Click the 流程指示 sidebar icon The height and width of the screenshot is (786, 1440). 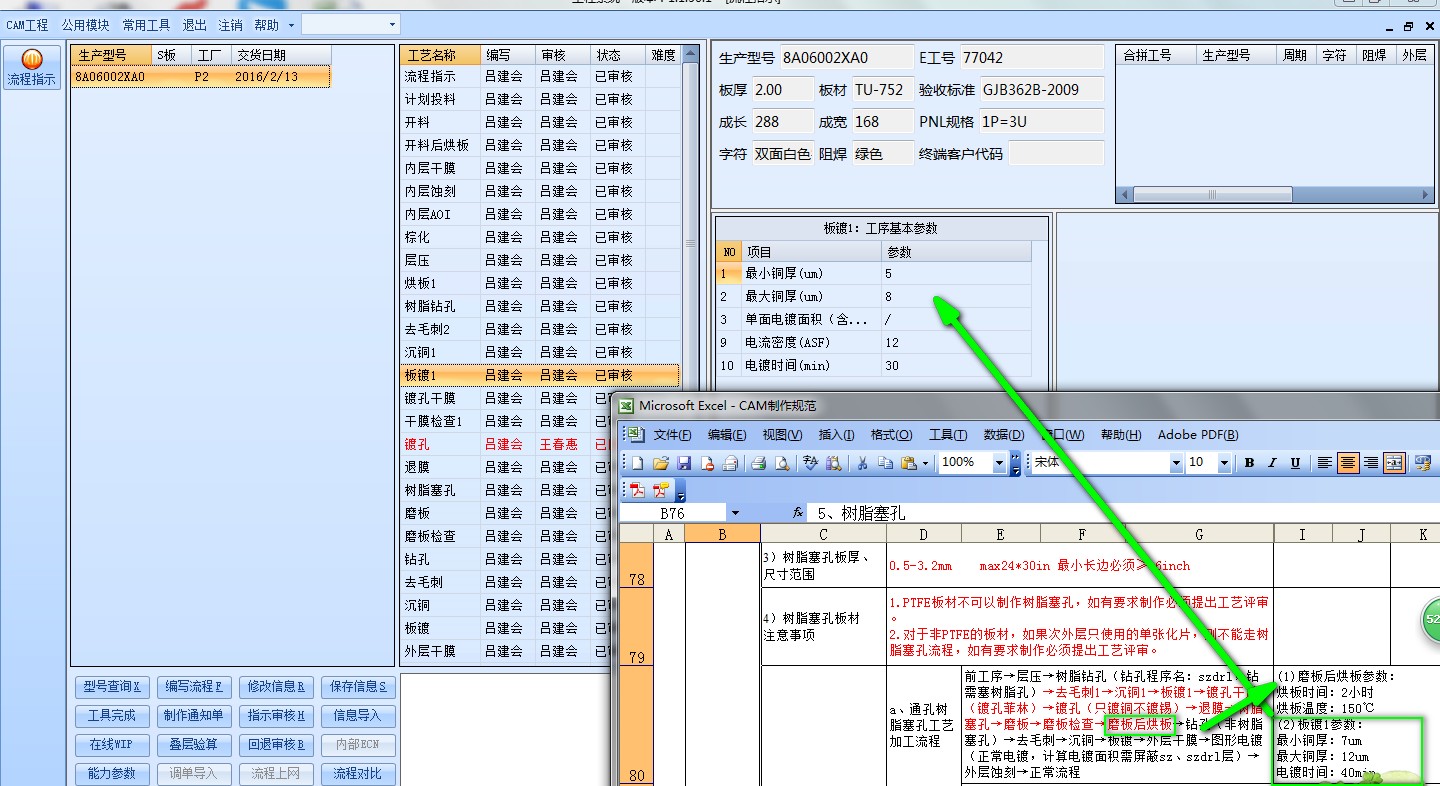pyautogui.click(x=31, y=67)
